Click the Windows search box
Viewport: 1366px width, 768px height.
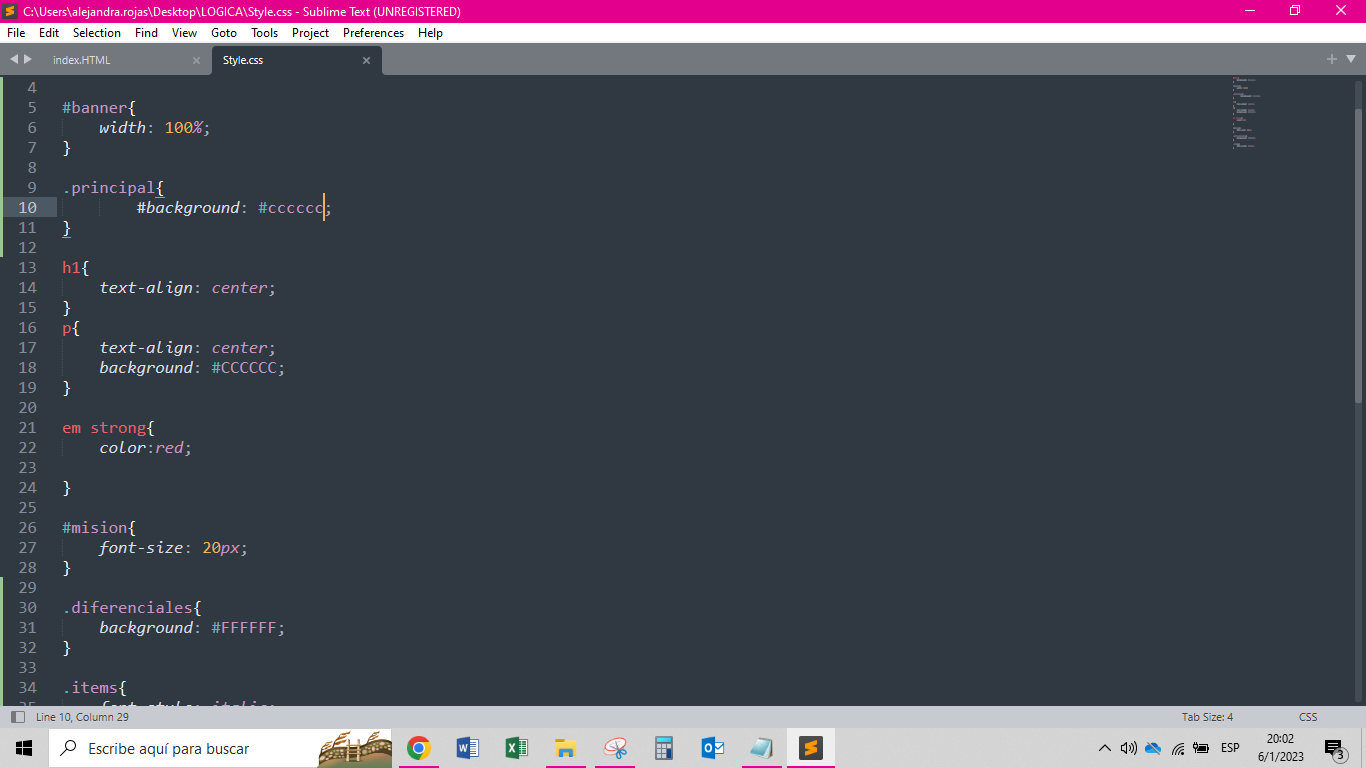[x=220, y=748]
